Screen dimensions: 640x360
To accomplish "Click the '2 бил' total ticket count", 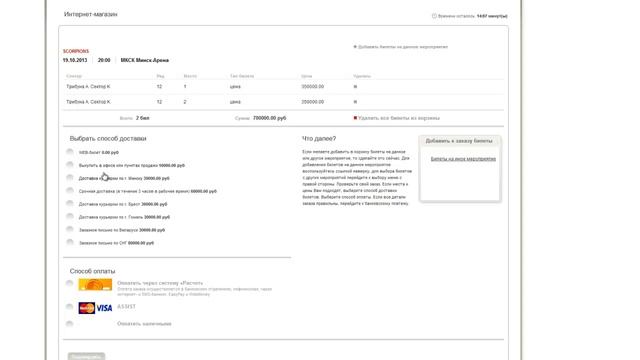I will click(143, 118).
